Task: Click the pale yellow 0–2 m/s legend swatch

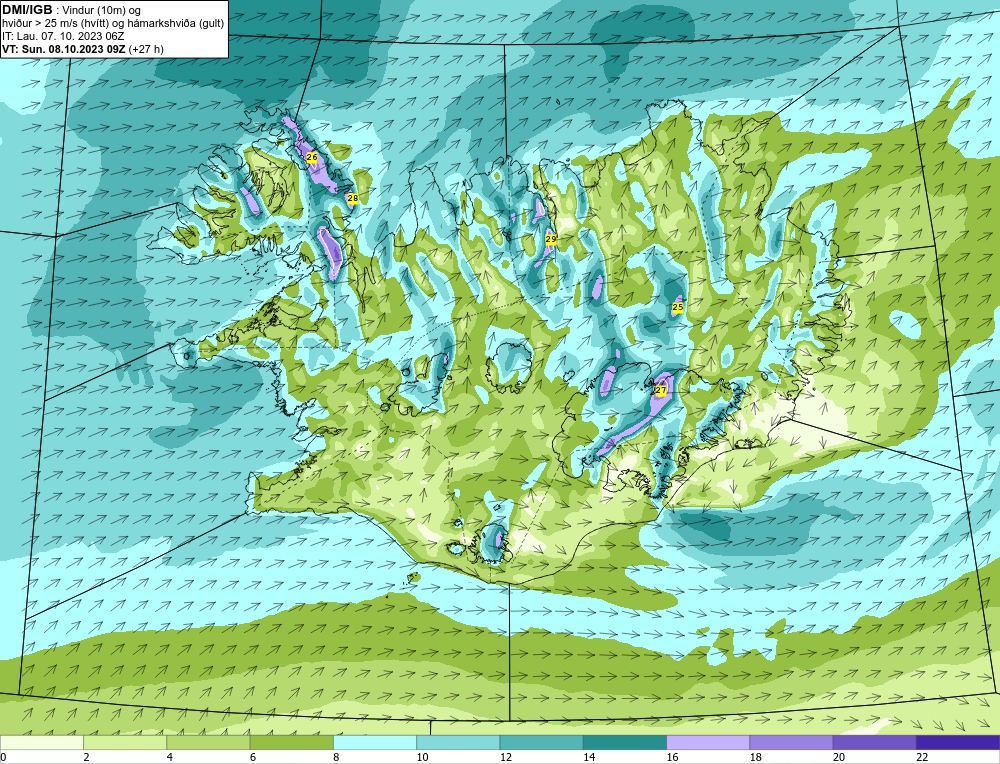Action: pyautogui.click(x=41, y=742)
